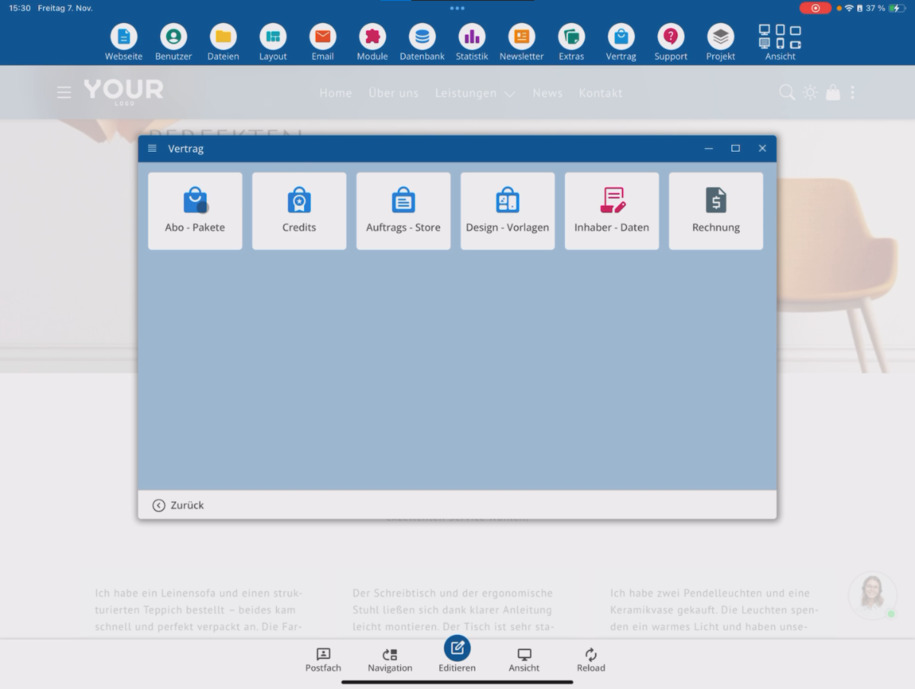915x689 pixels.
Task: Open the Abo - Pakete tile
Action: 195,211
